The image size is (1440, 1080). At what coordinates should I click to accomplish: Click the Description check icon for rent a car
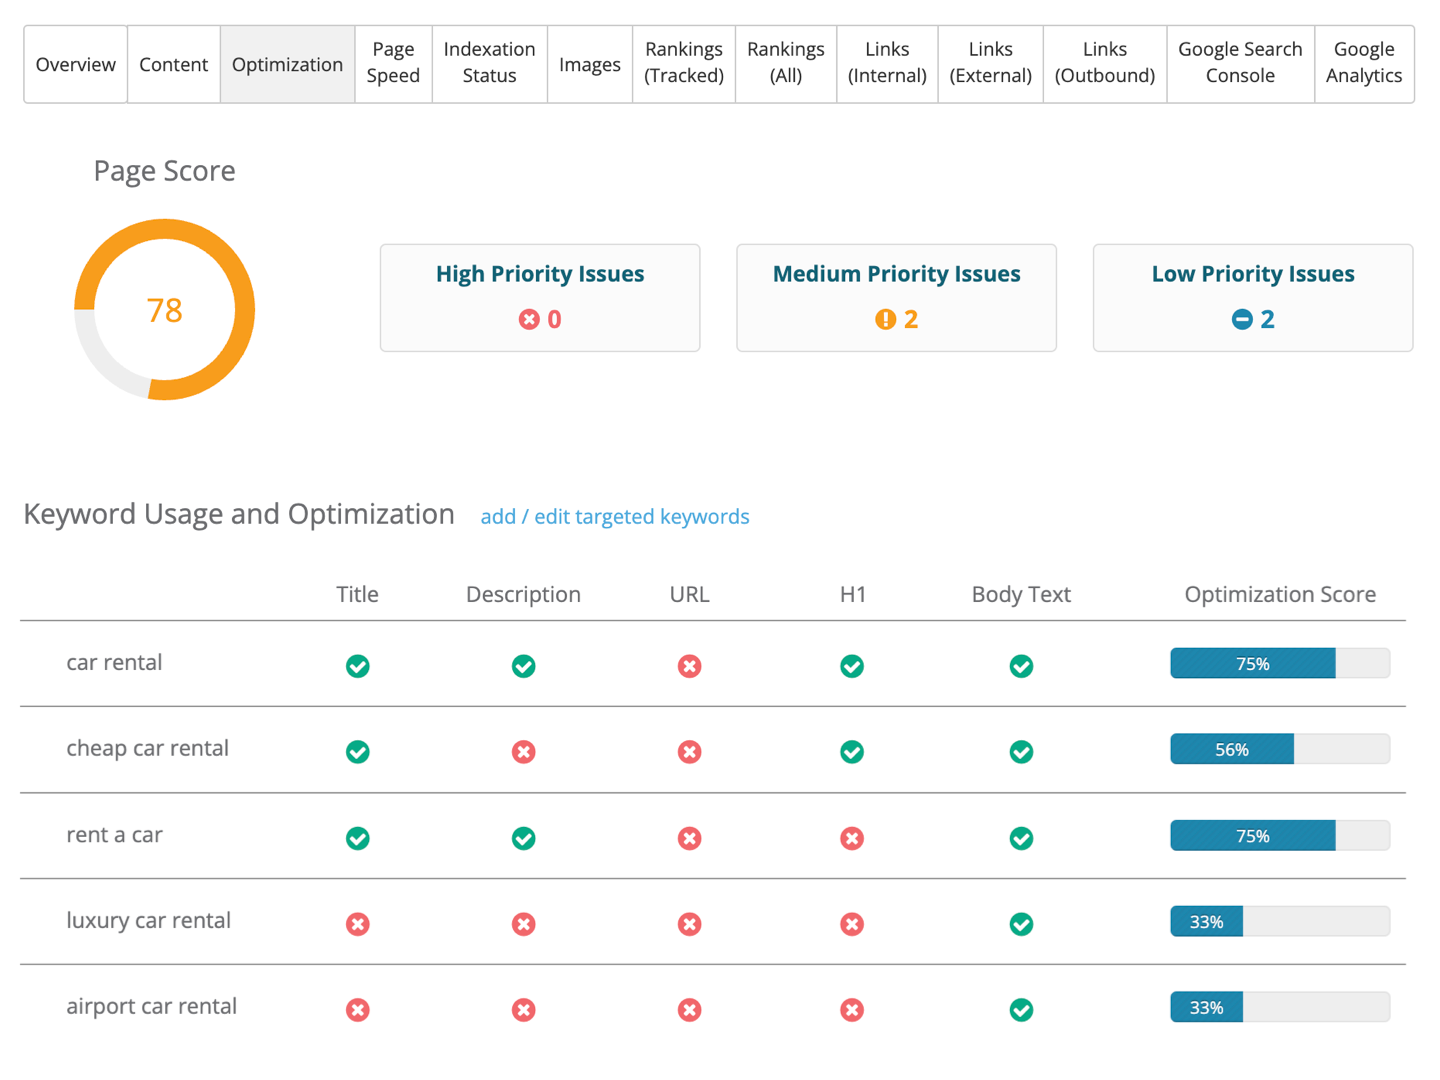coord(523,838)
